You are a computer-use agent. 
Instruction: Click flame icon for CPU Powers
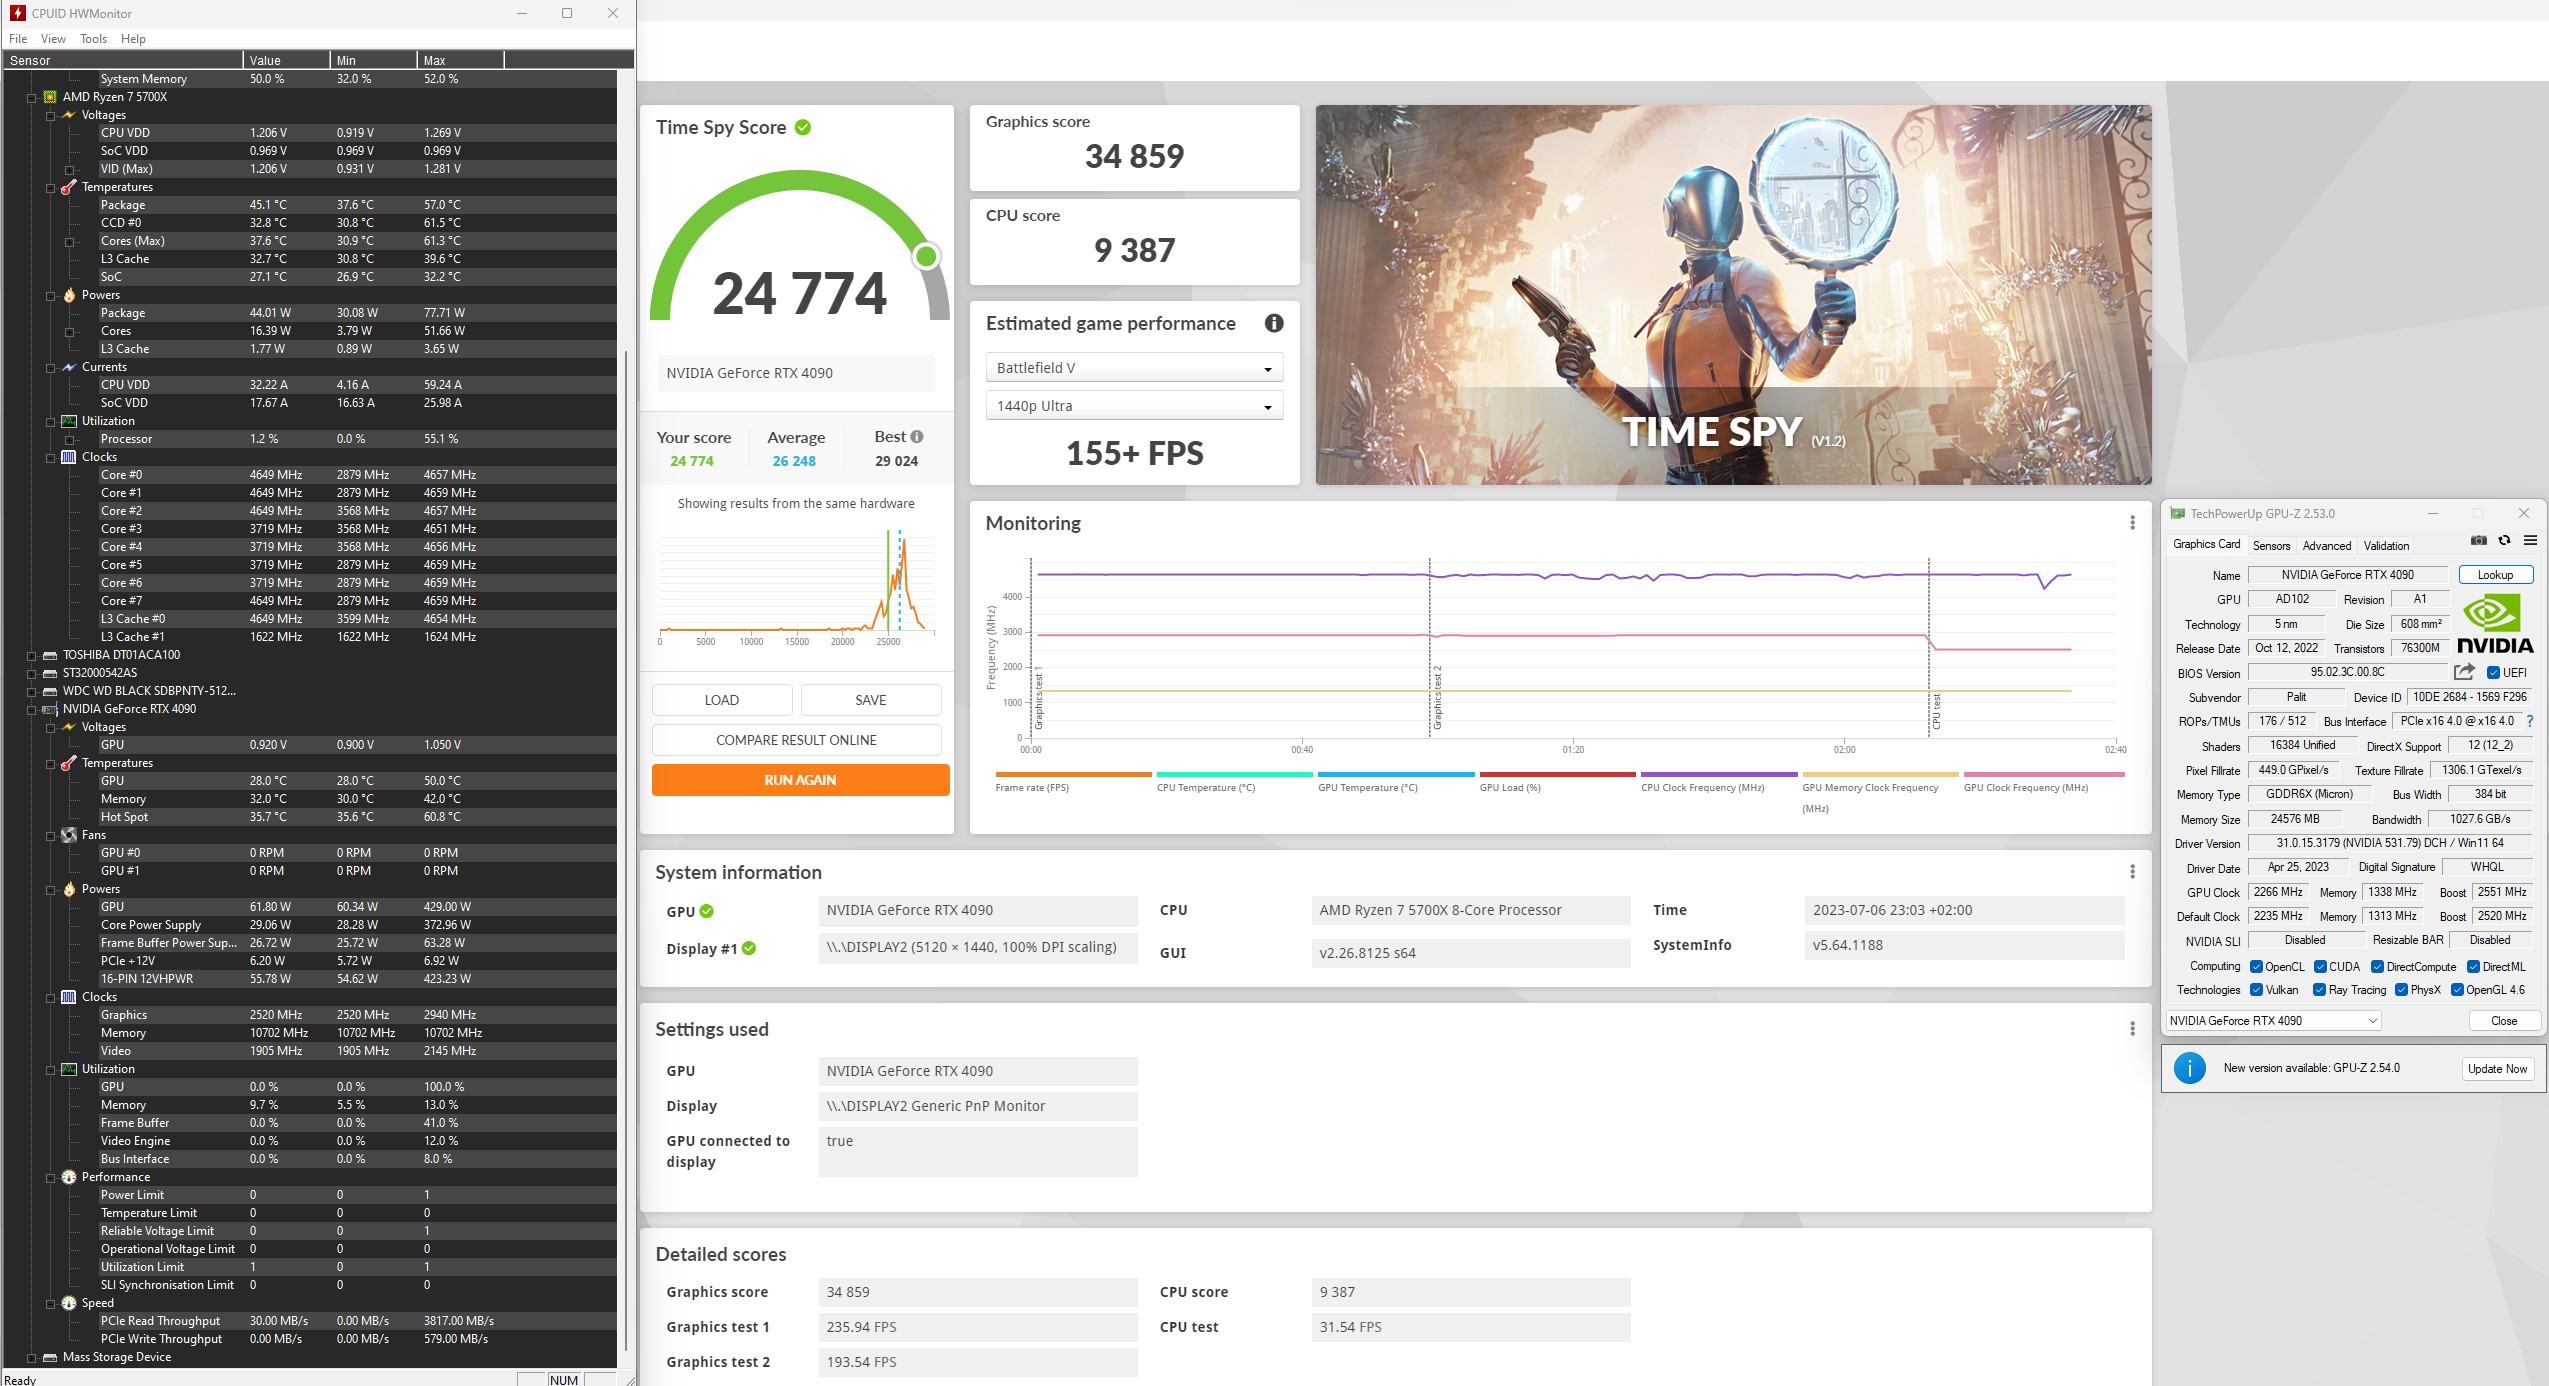(68, 295)
